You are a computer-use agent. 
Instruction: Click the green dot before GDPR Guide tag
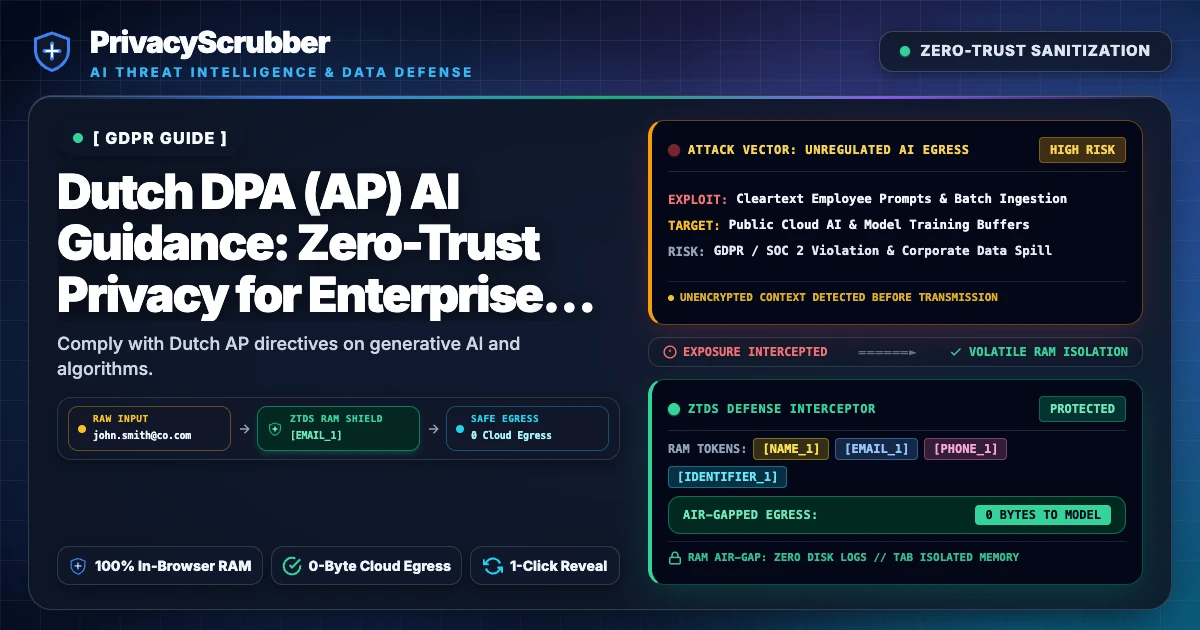click(78, 138)
